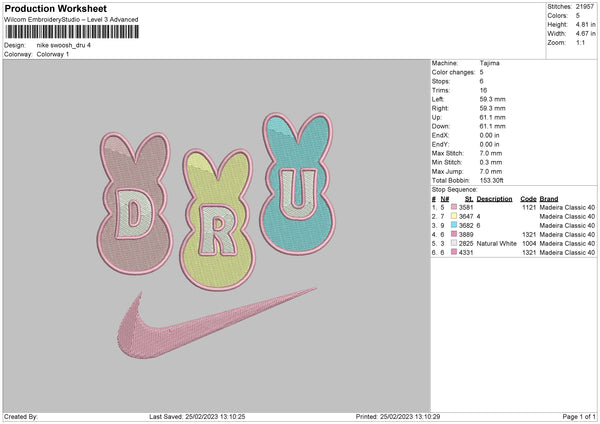This screenshot has height=424, width=600.
Task: Click the 'Stops:' label
Action: (x=440, y=81)
